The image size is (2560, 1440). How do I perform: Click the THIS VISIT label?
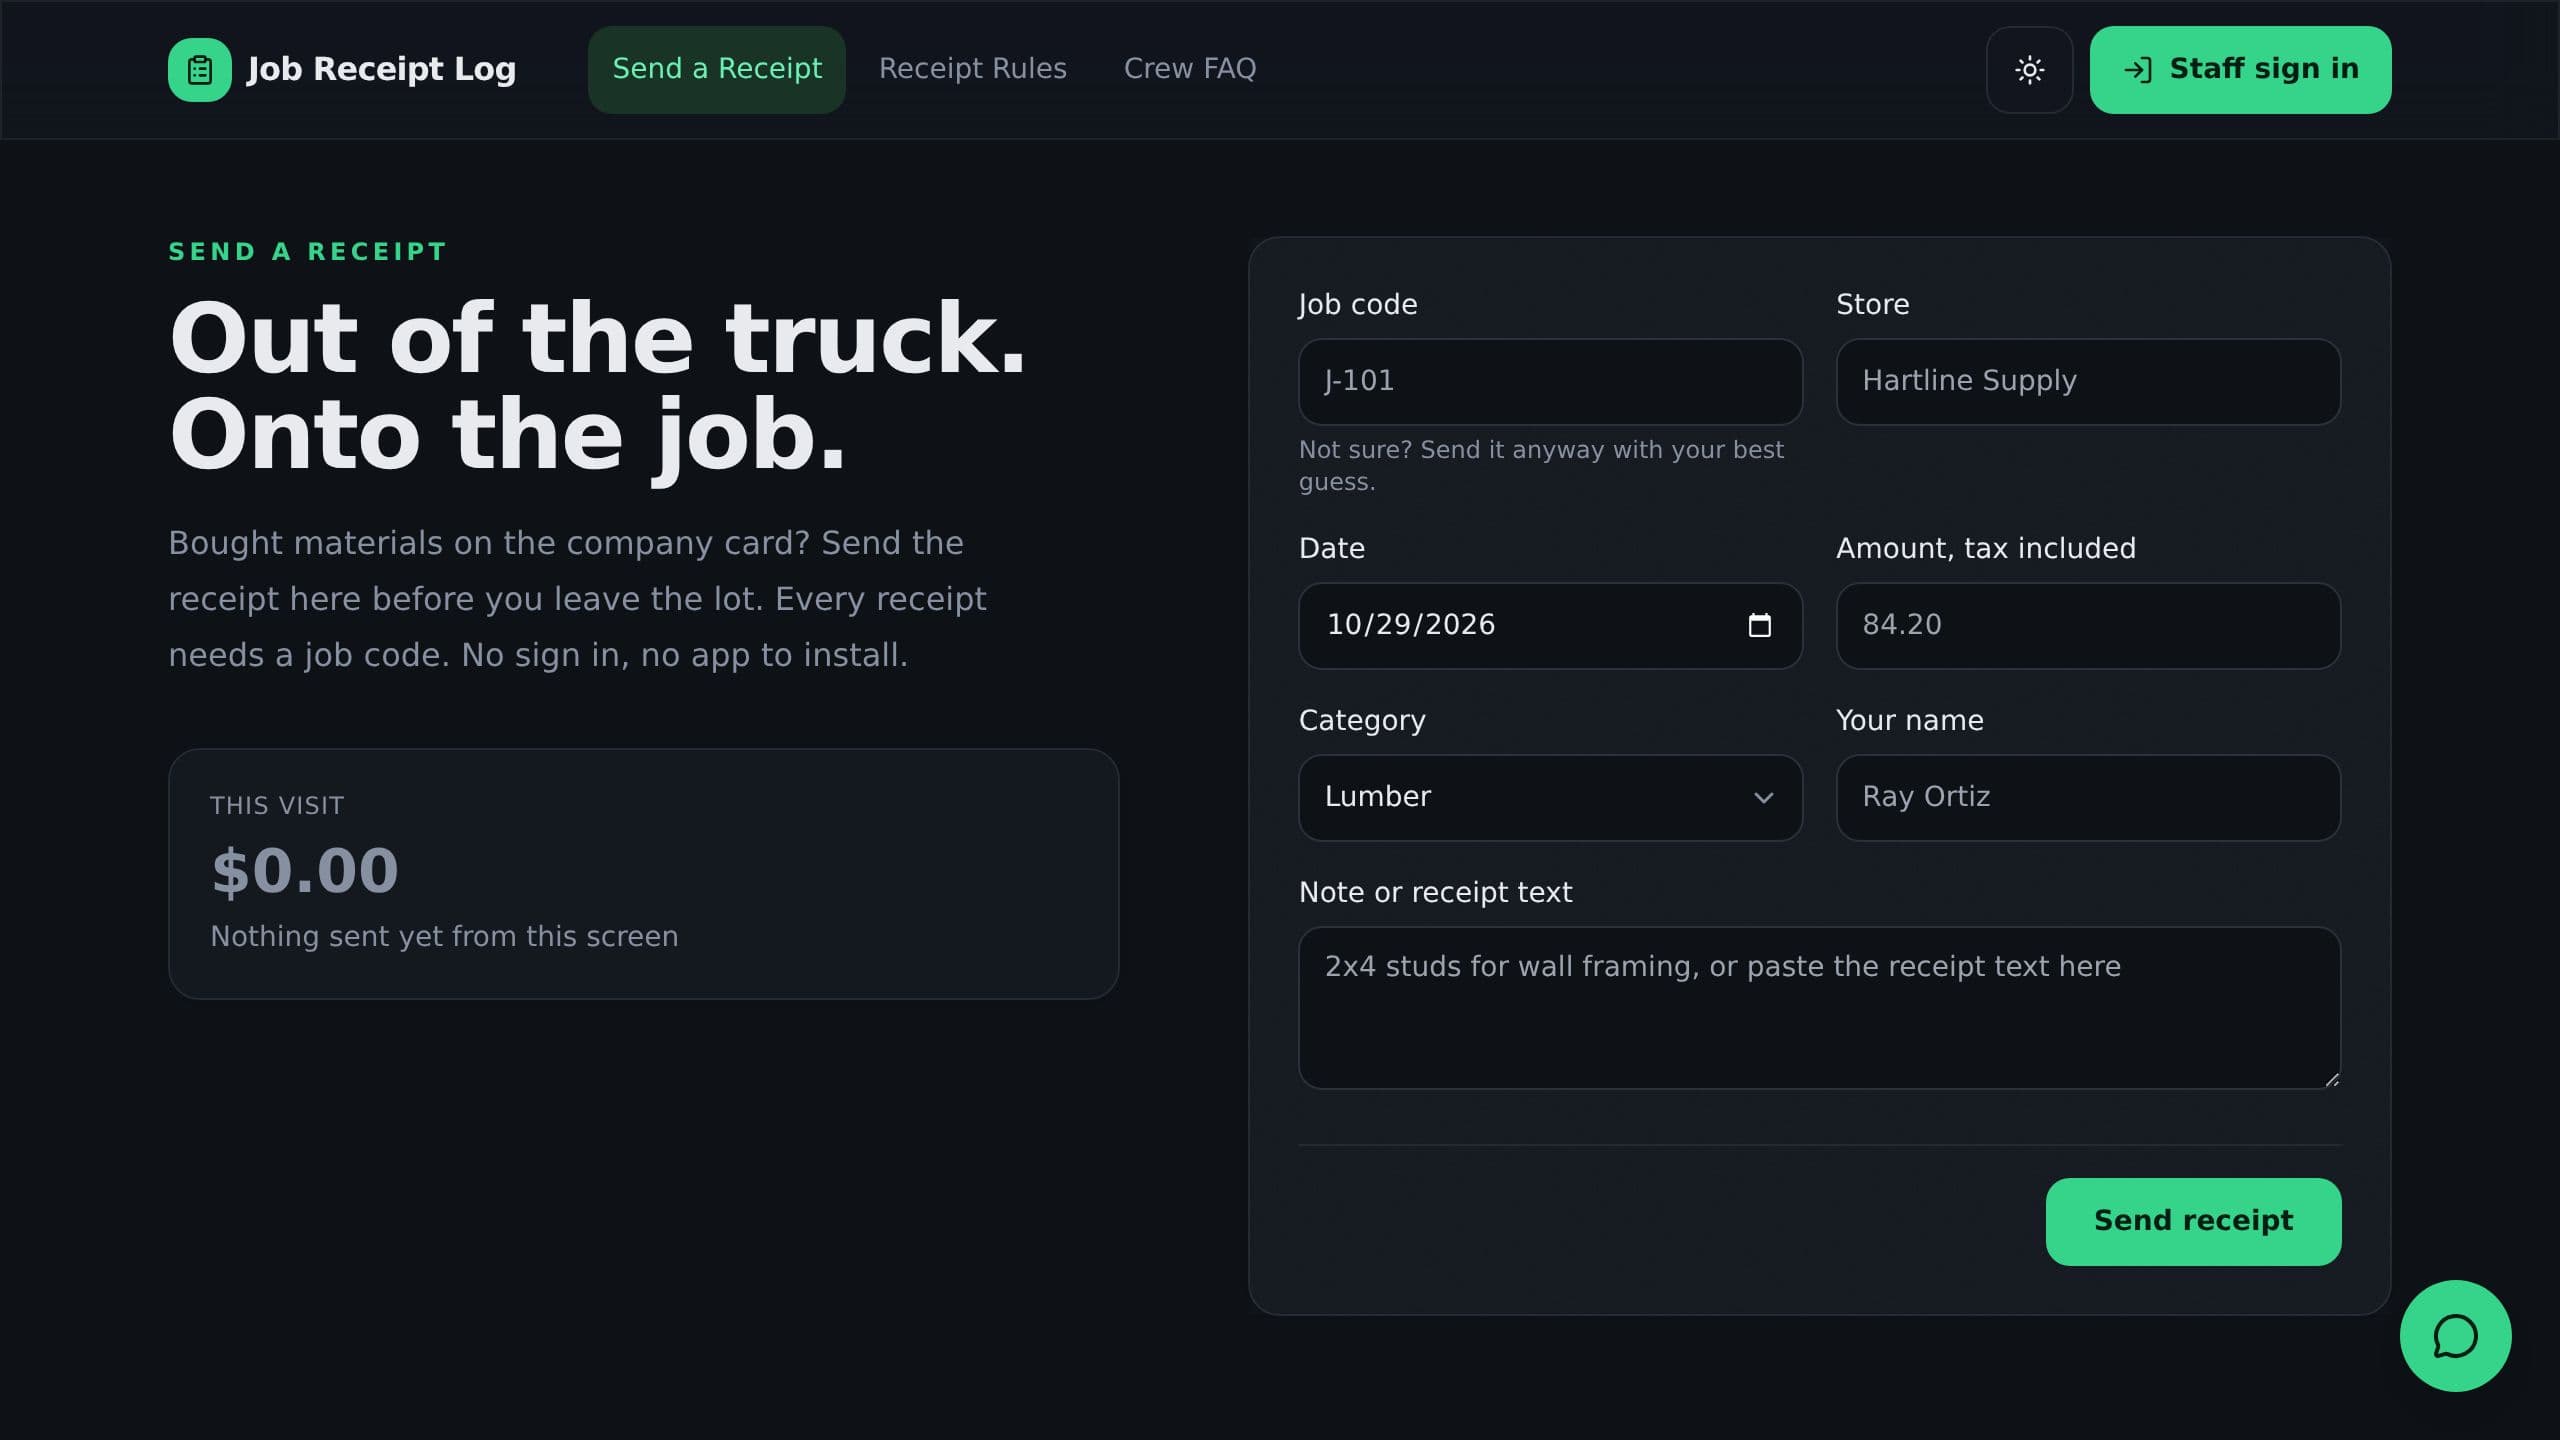pos(277,806)
